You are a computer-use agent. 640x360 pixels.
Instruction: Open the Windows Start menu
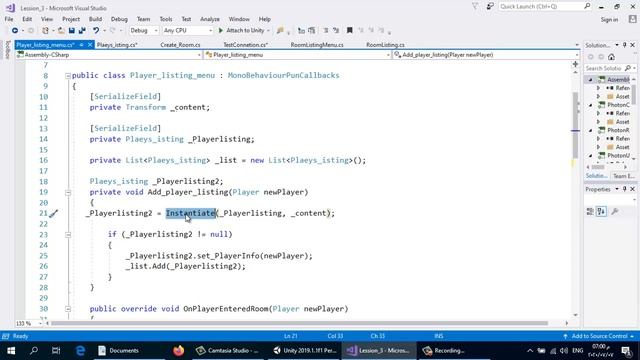pos(11,351)
